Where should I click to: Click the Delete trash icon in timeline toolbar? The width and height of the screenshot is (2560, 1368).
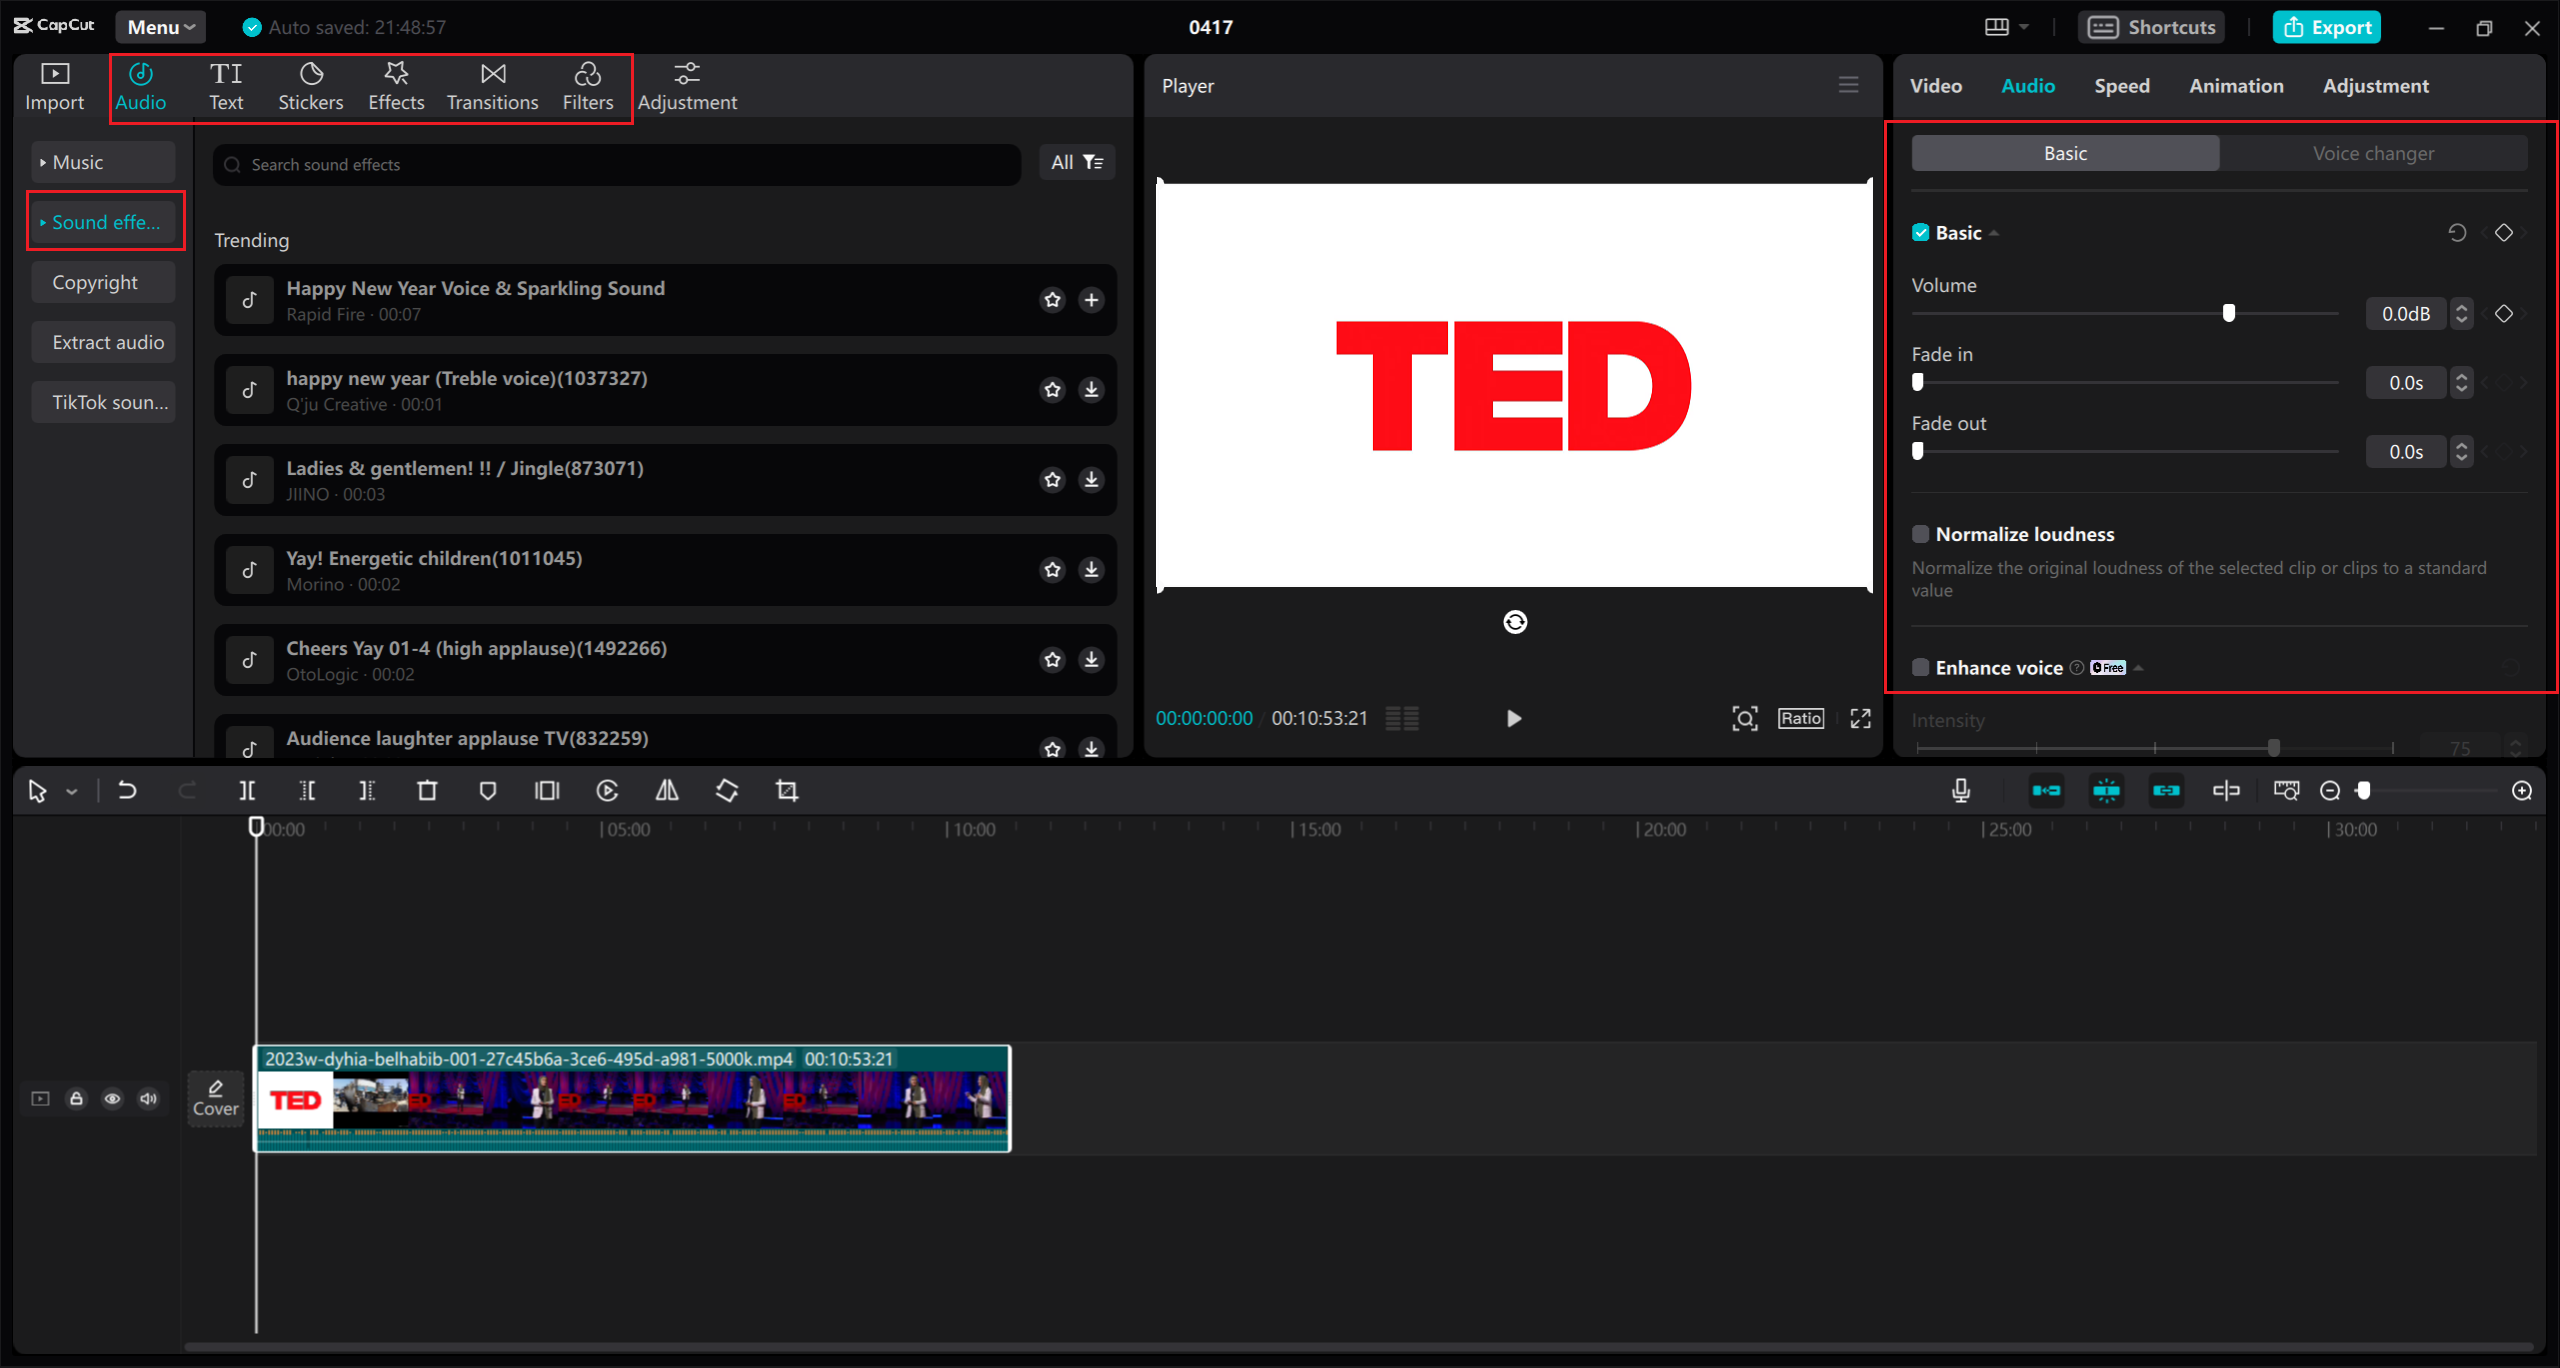[427, 791]
